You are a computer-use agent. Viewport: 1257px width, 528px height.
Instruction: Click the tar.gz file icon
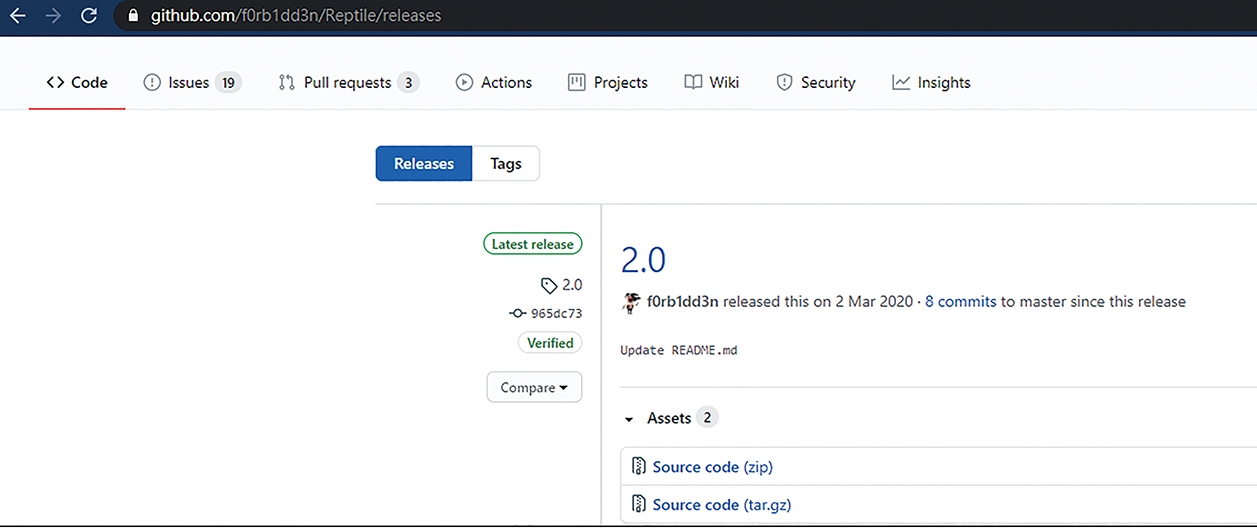[639, 505]
